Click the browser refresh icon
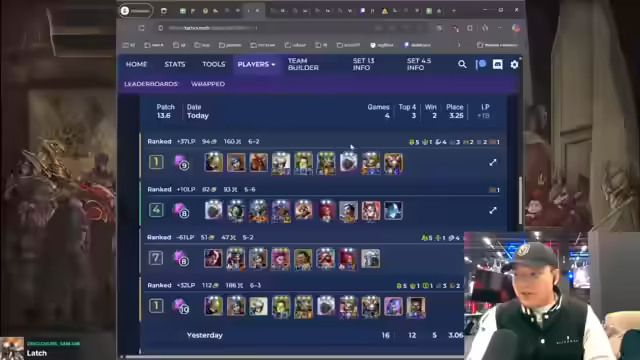The height and width of the screenshot is (360, 640). click(x=141, y=28)
